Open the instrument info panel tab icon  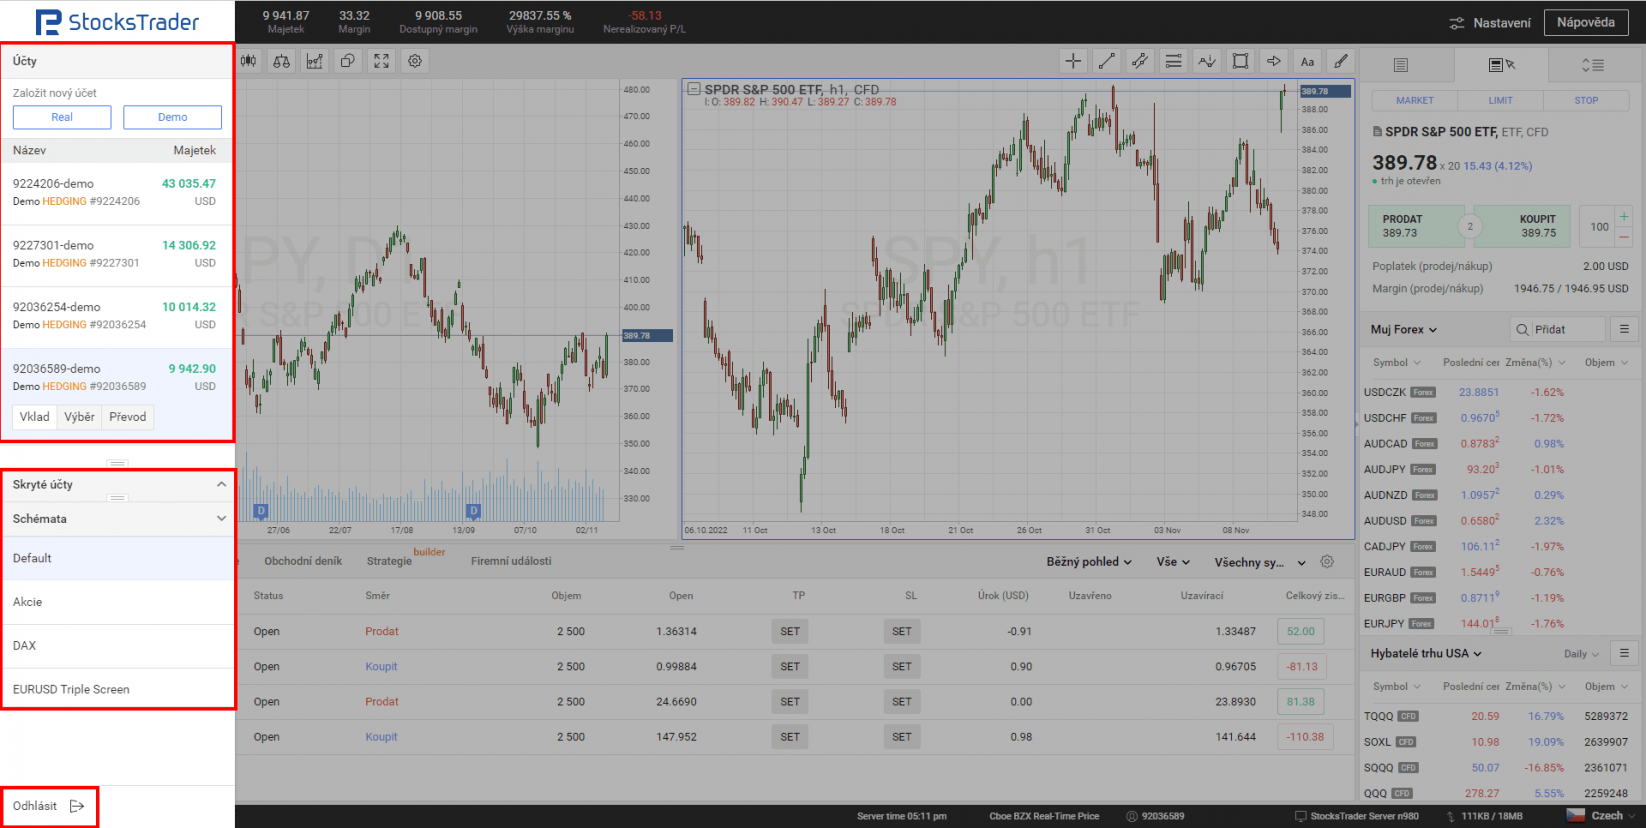[x=1401, y=65]
